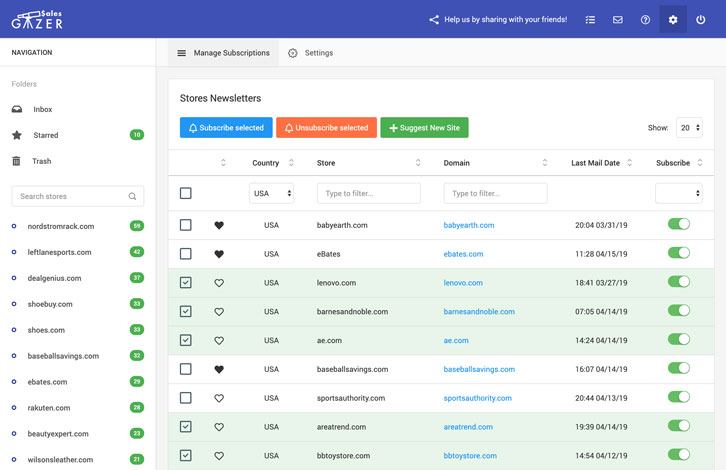Click the Sales Gazer logo

click(37, 19)
